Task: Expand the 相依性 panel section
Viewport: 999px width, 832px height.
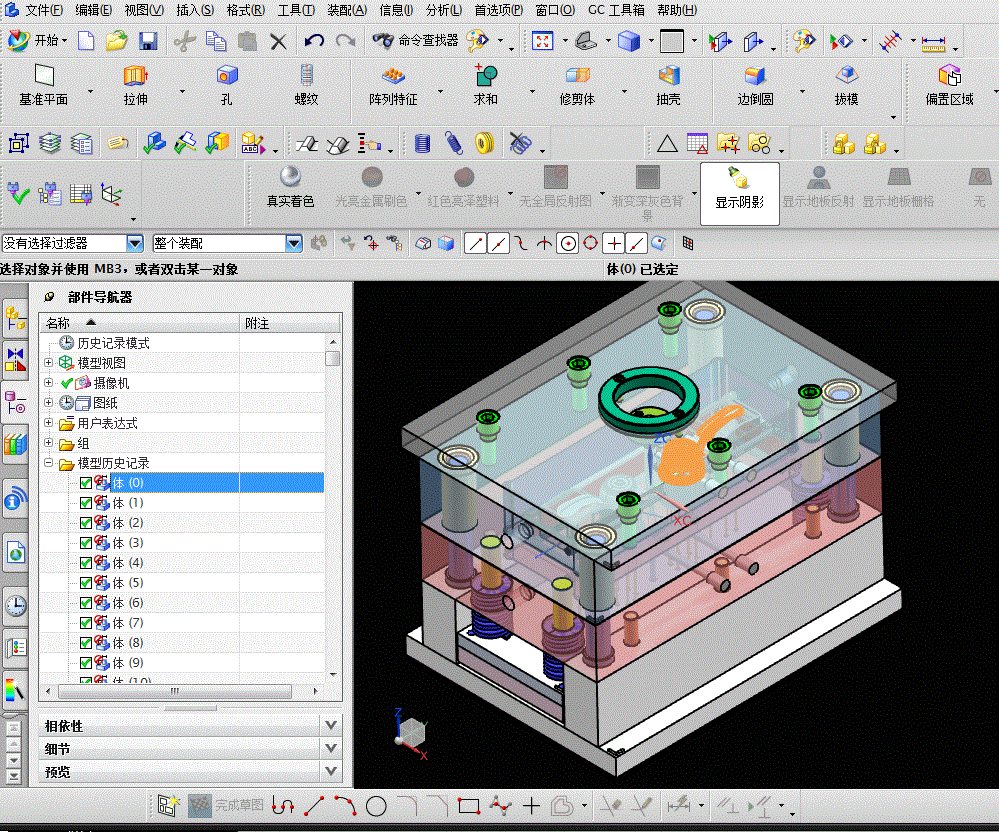Action: tap(190, 726)
